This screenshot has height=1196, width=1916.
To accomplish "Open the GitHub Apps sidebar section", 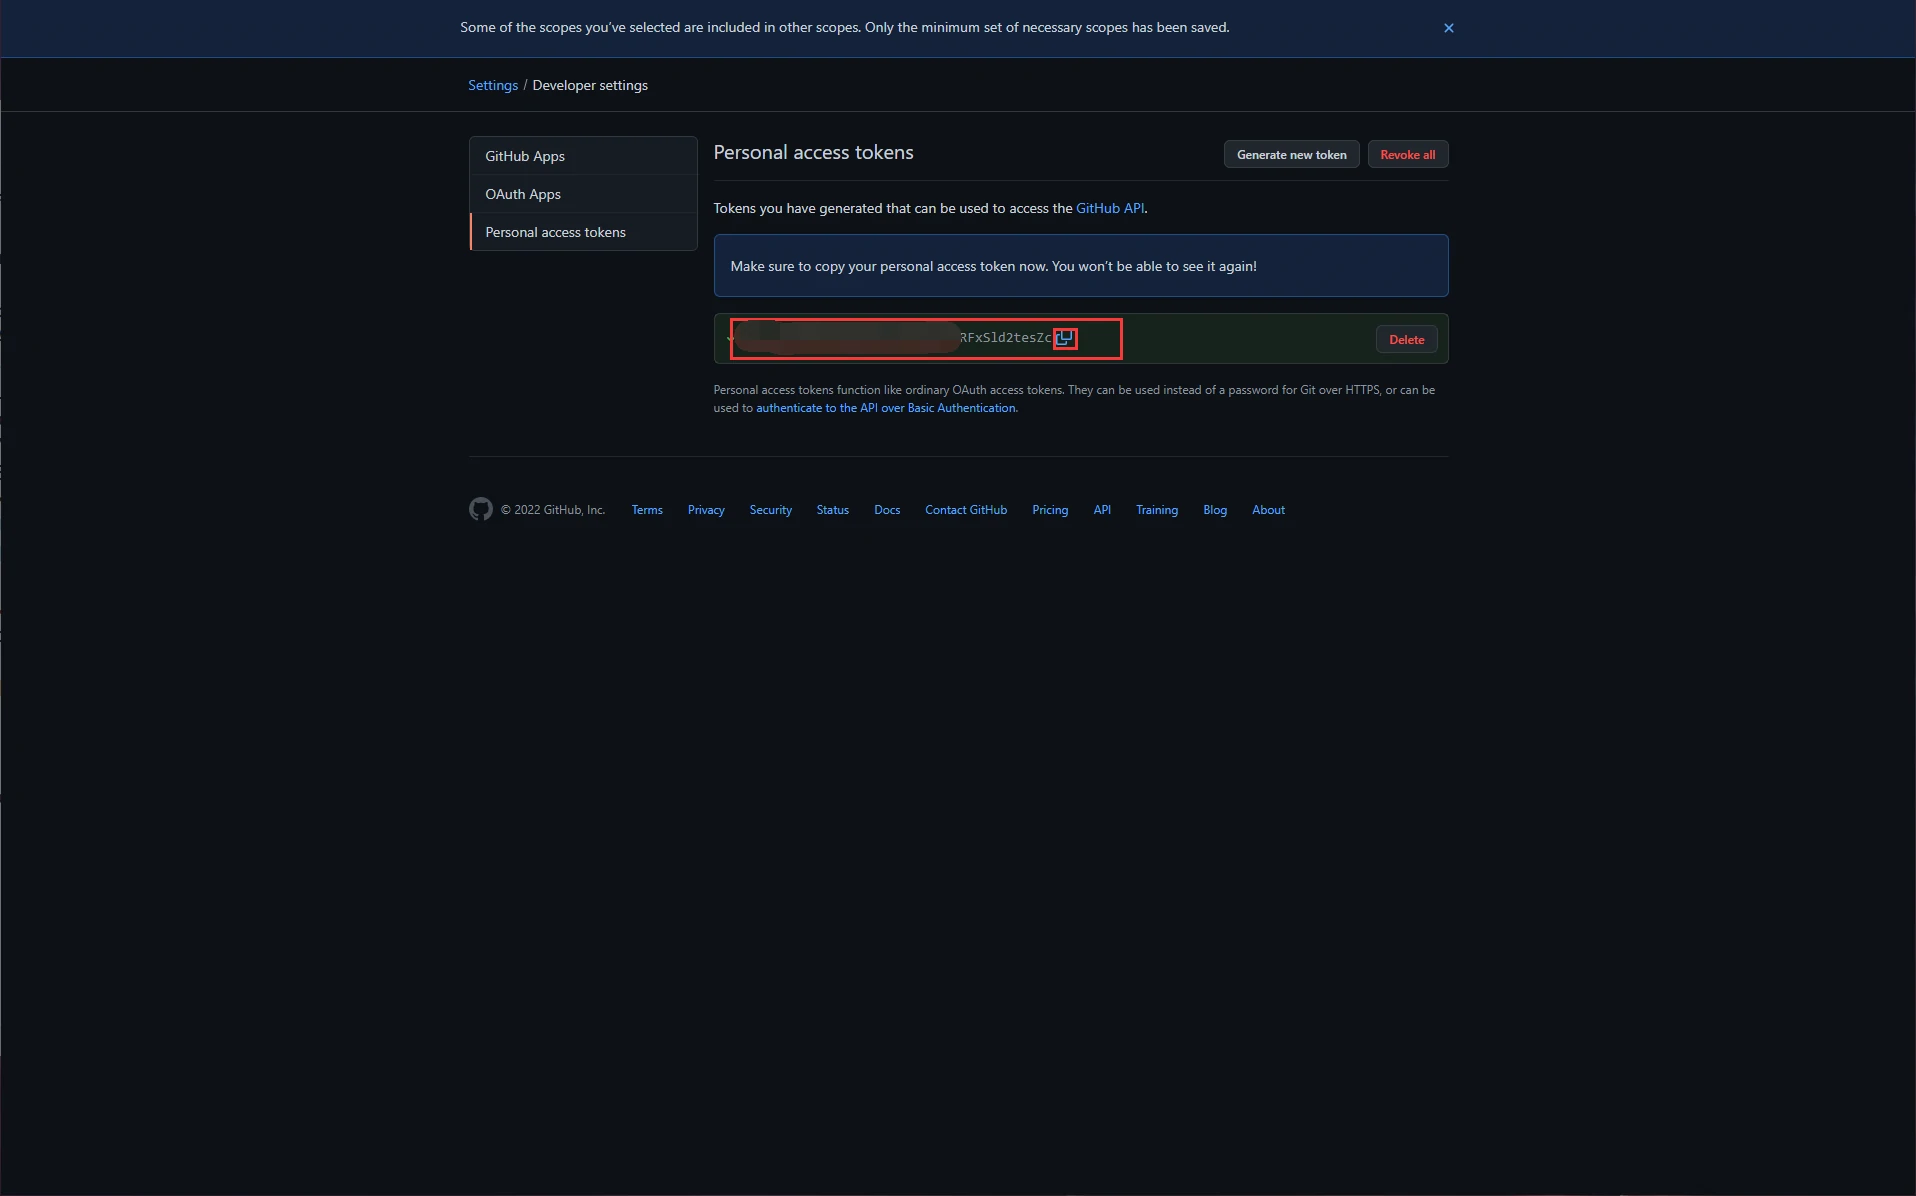I will [525, 156].
